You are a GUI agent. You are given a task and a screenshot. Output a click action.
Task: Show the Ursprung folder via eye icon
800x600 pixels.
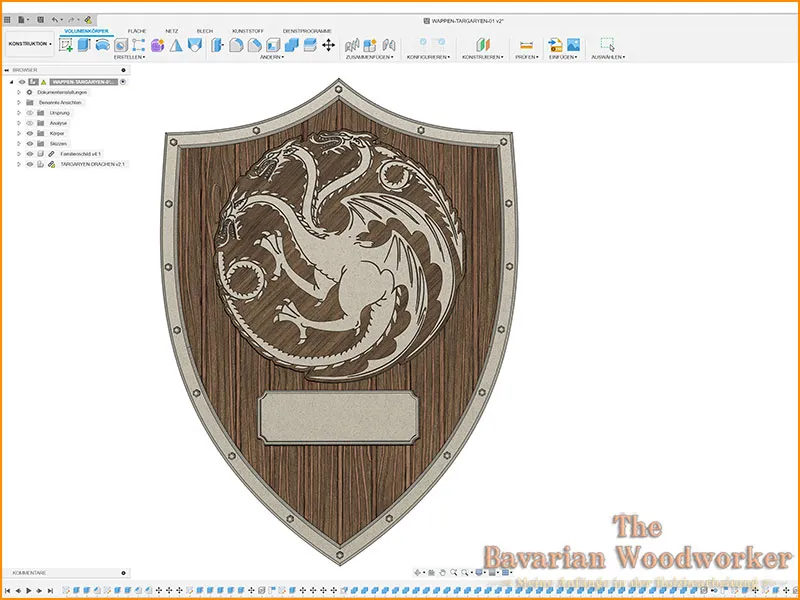pos(30,113)
